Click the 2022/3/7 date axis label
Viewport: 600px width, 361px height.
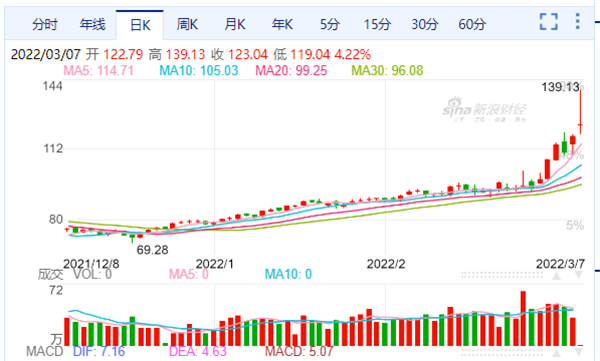tap(560, 264)
